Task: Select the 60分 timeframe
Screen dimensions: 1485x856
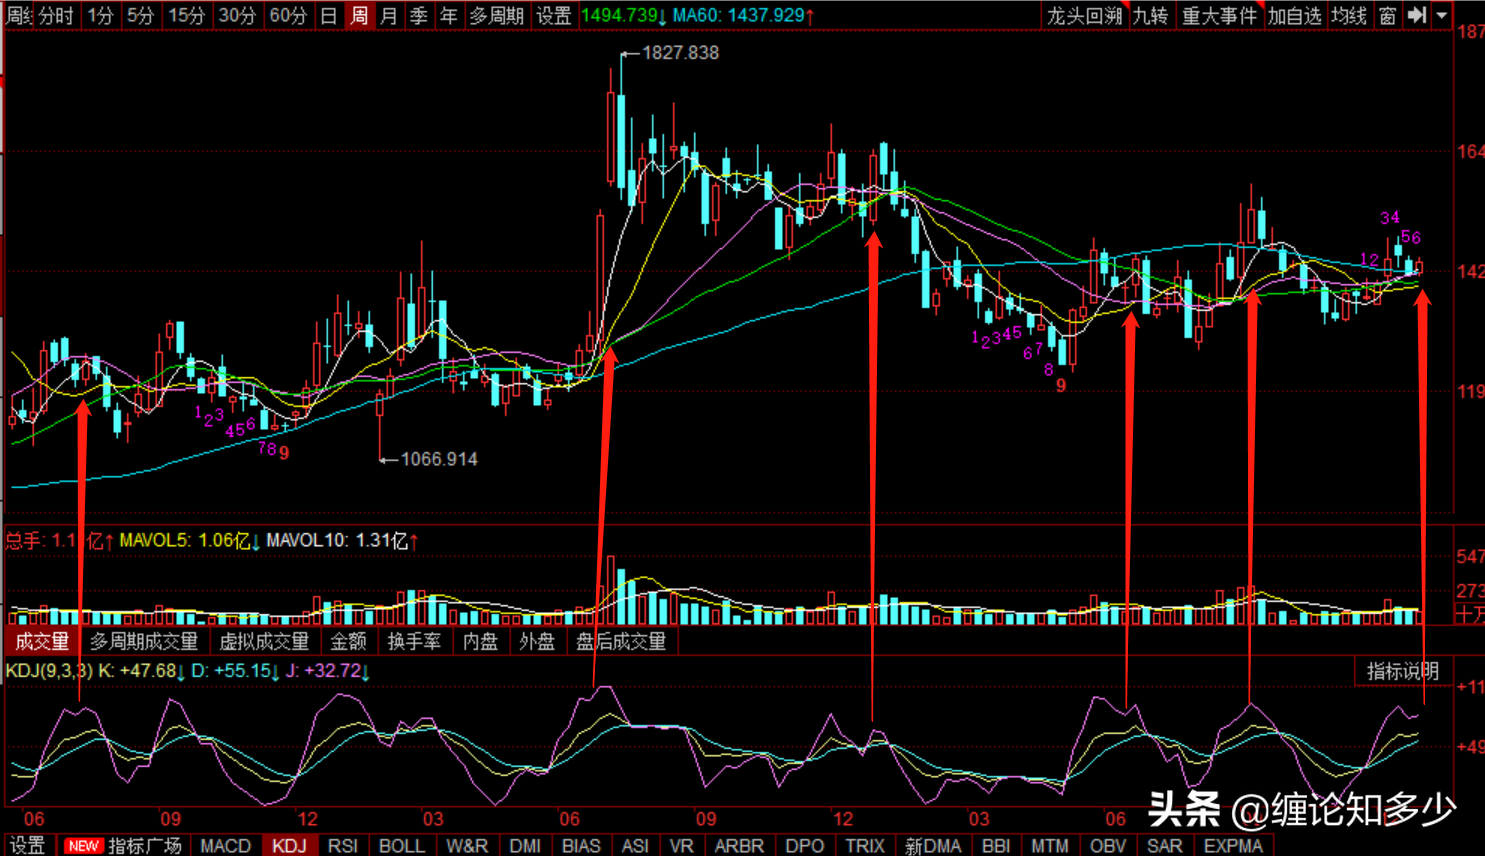Action: pos(288,15)
